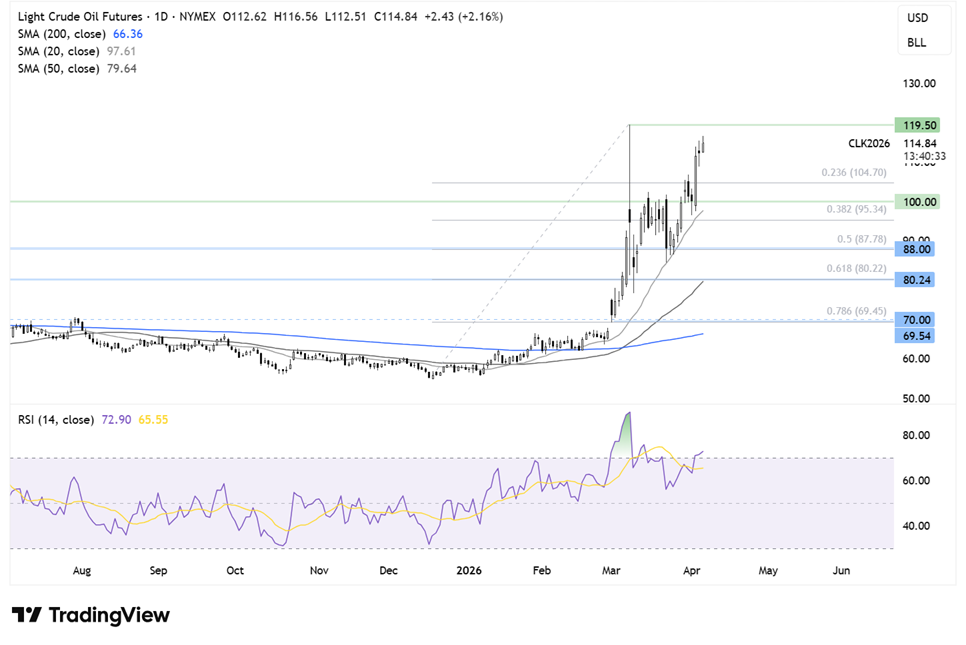This screenshot has height=645, width=966.
Task: Click the green 119.50 price label
Action: [919, 126]
